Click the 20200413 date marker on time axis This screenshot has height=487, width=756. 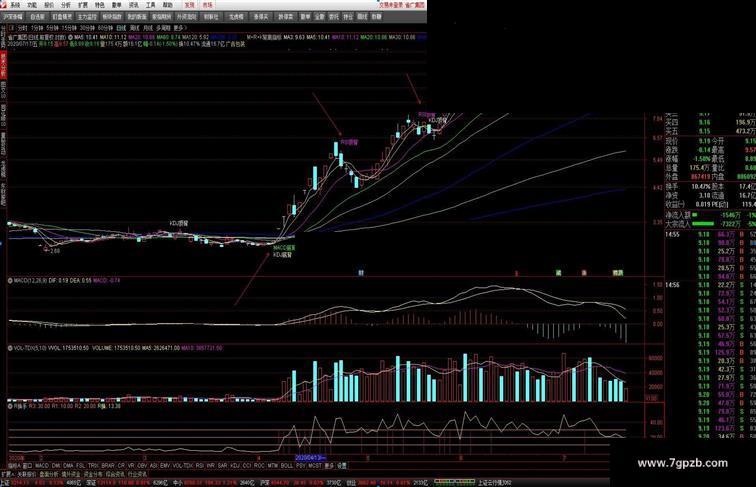(x=311, y=457)
